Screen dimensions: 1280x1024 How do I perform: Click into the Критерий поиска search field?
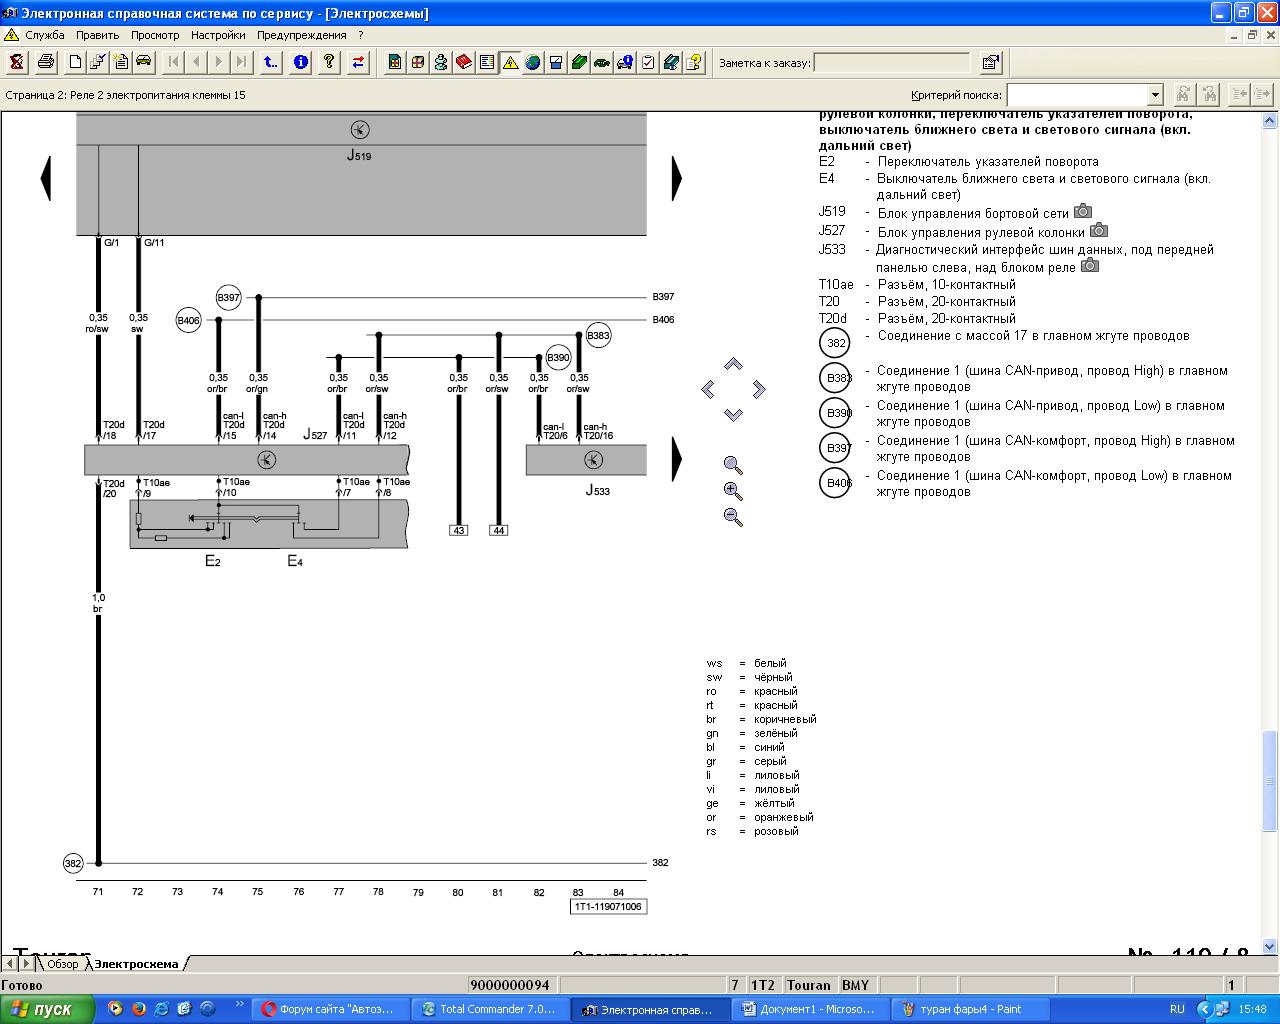(x=1077, y=95)
